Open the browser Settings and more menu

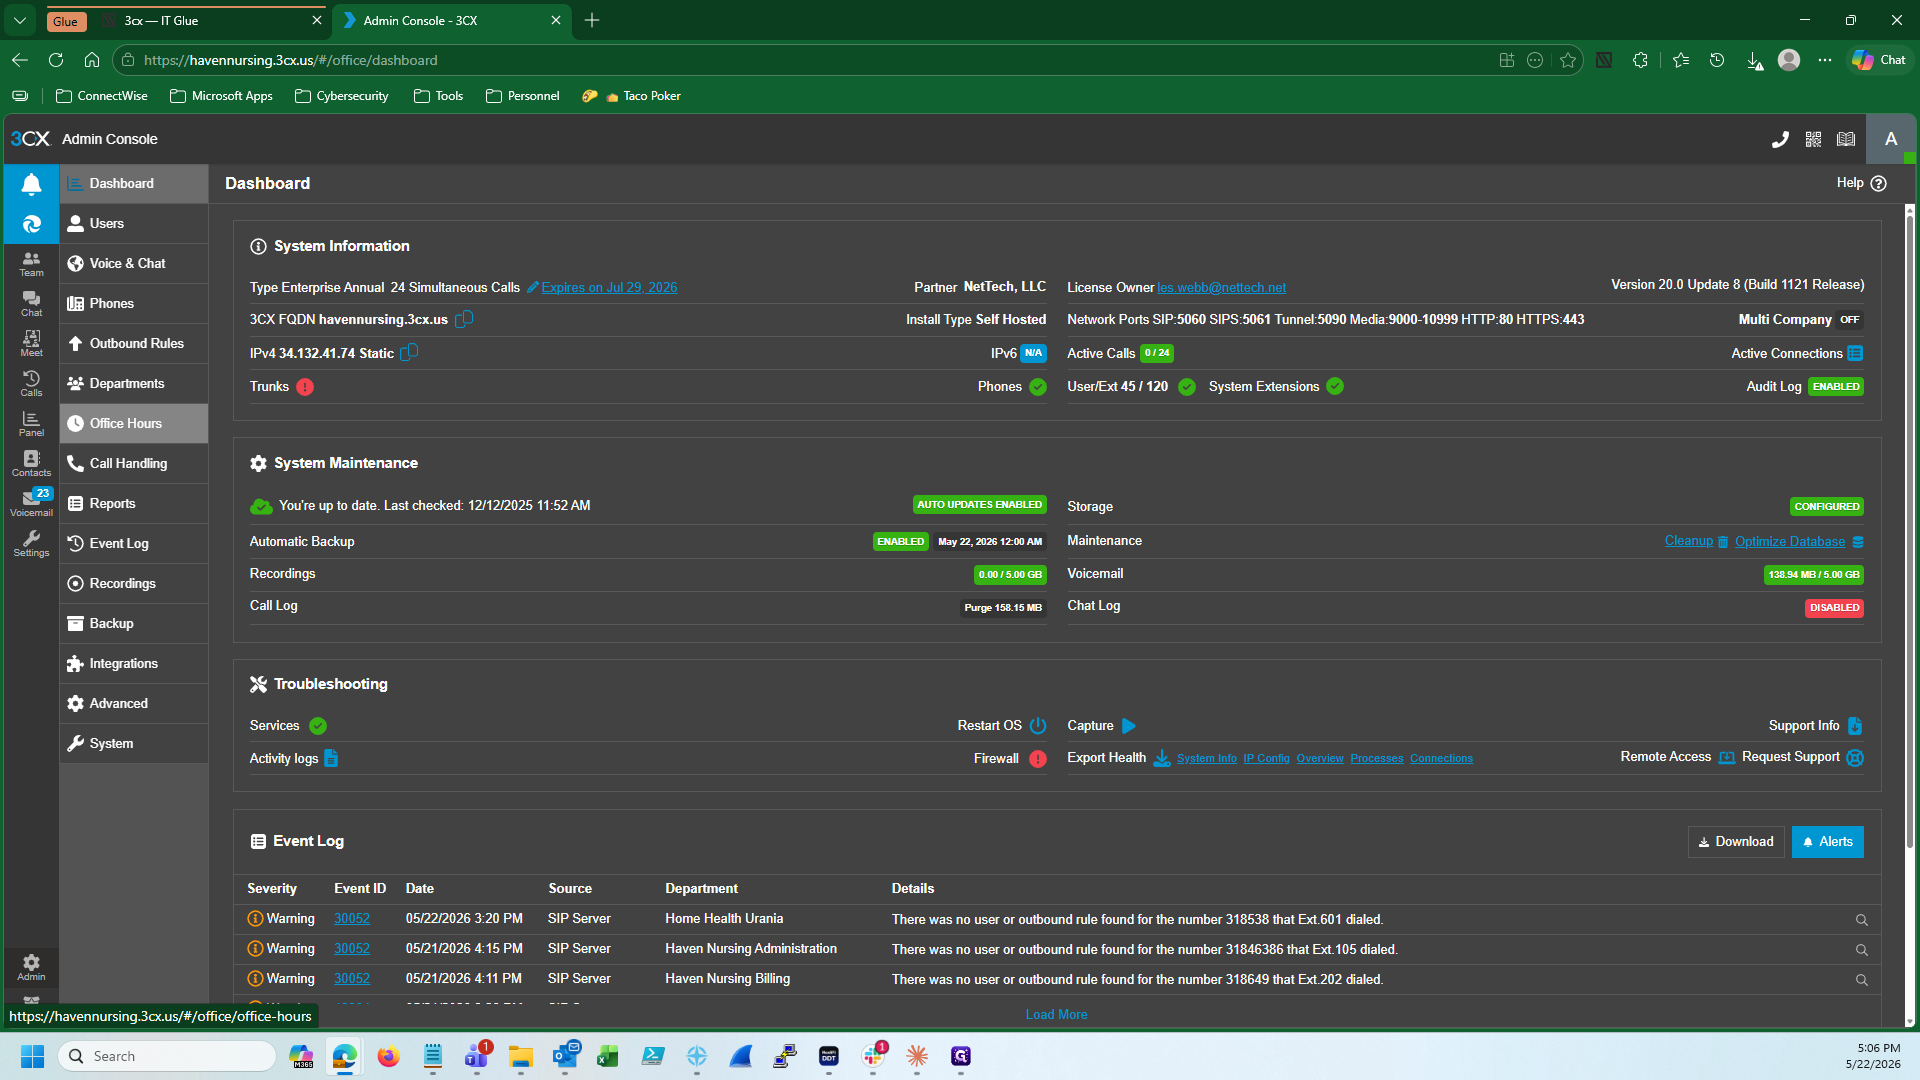(x=1825, y=60)
